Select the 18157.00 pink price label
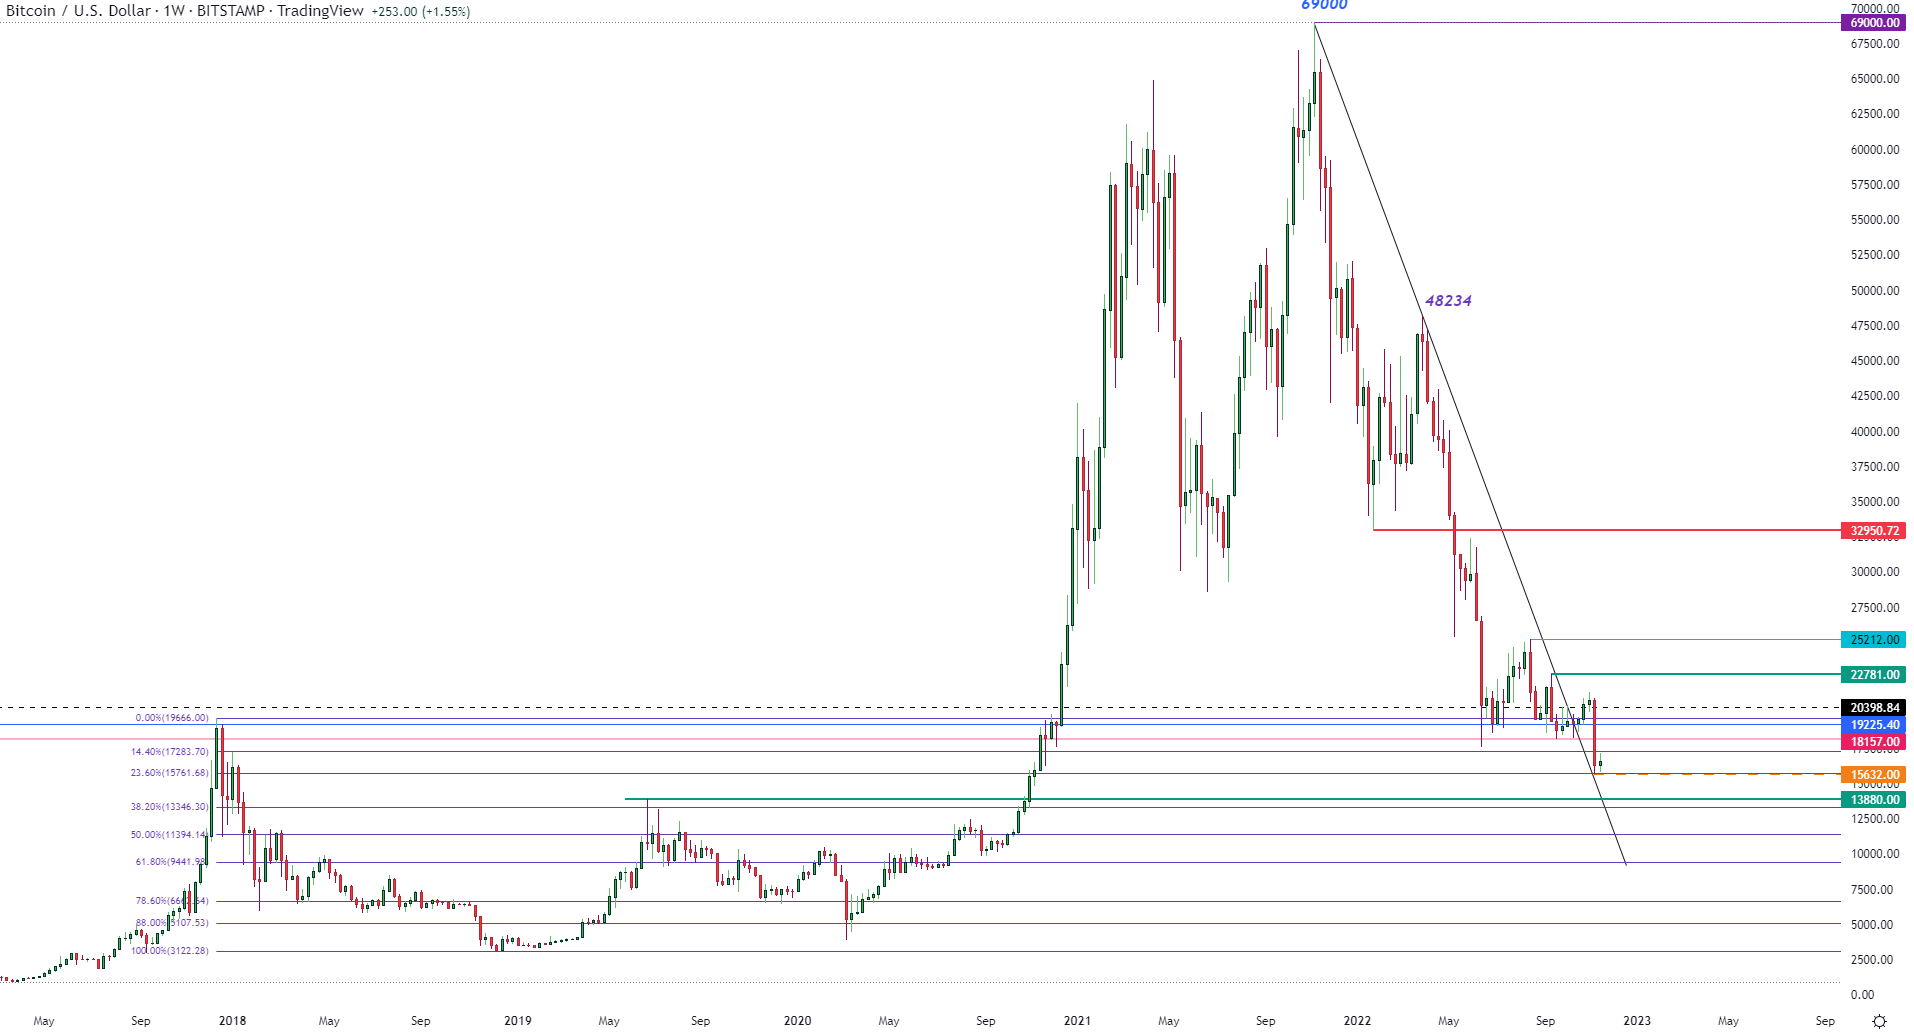Image resolution: width=1914 pixels, height=1034 pixels. [x=1873, y=742]
